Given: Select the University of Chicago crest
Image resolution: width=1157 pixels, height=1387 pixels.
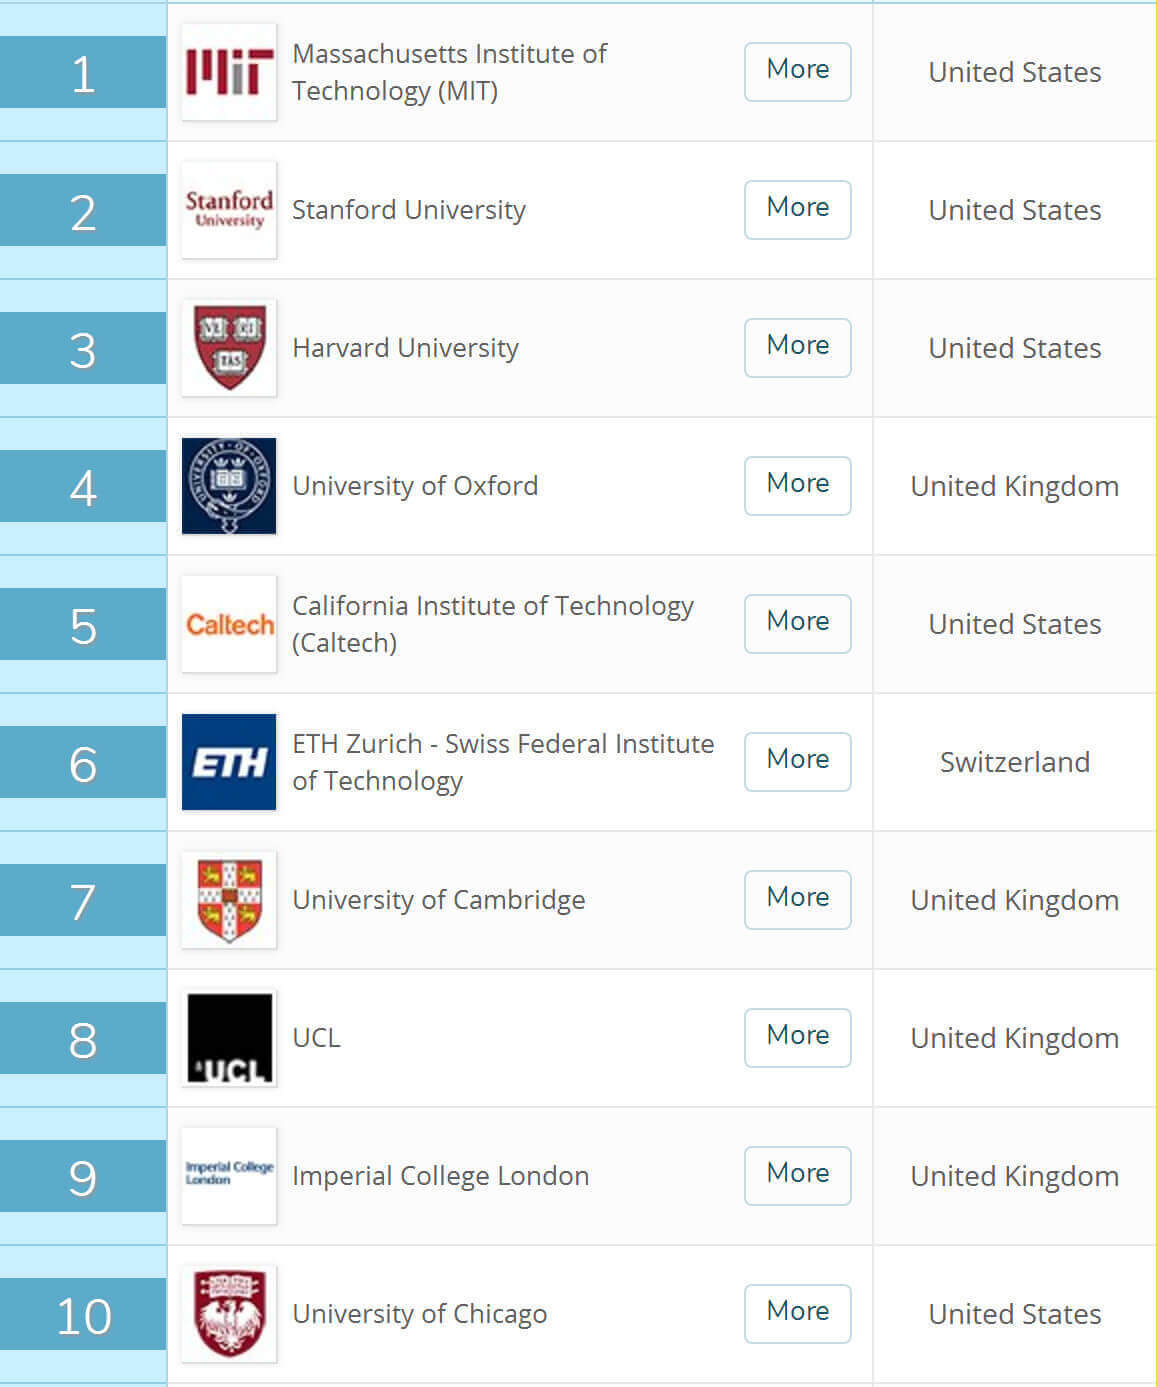Looking at the screenshot, I should [229, 1314].
